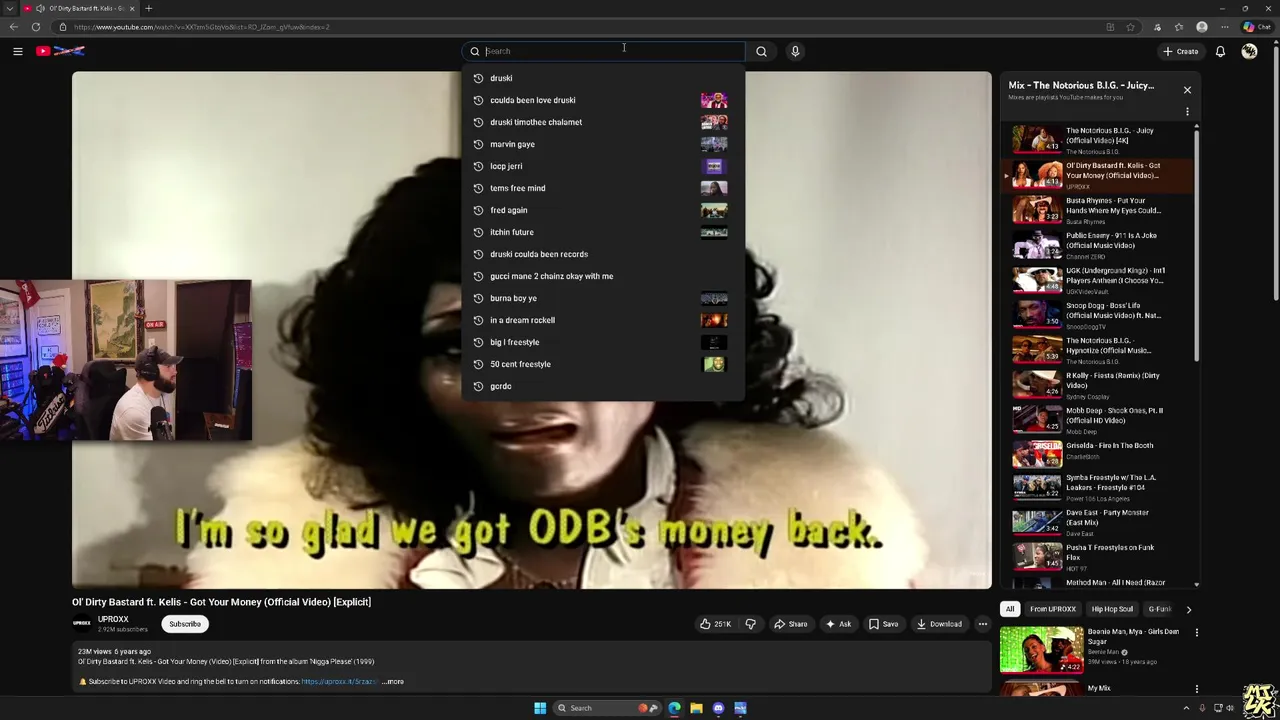Open the account avatar menu
1280x720 pixels.
click(1249, 51)
